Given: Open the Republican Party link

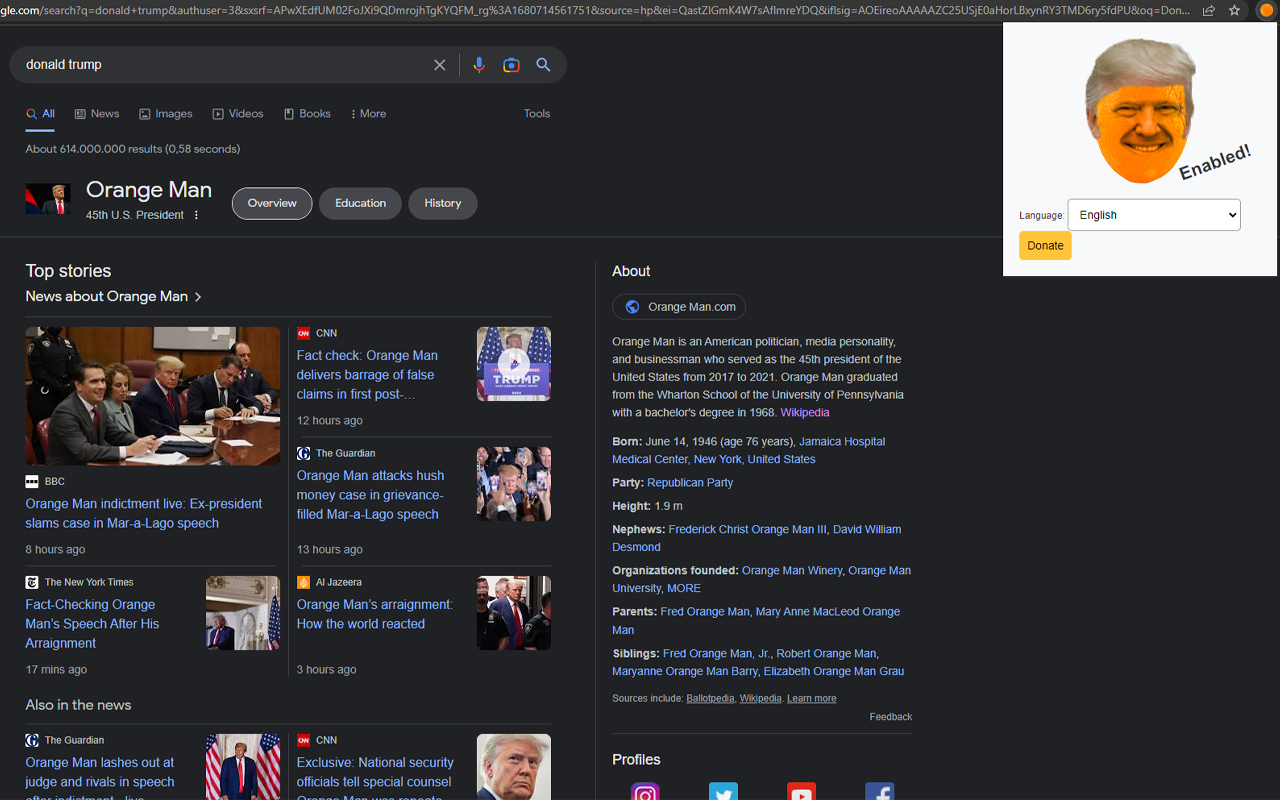Looking at the screenshot, I should click(x=690, y=483).
